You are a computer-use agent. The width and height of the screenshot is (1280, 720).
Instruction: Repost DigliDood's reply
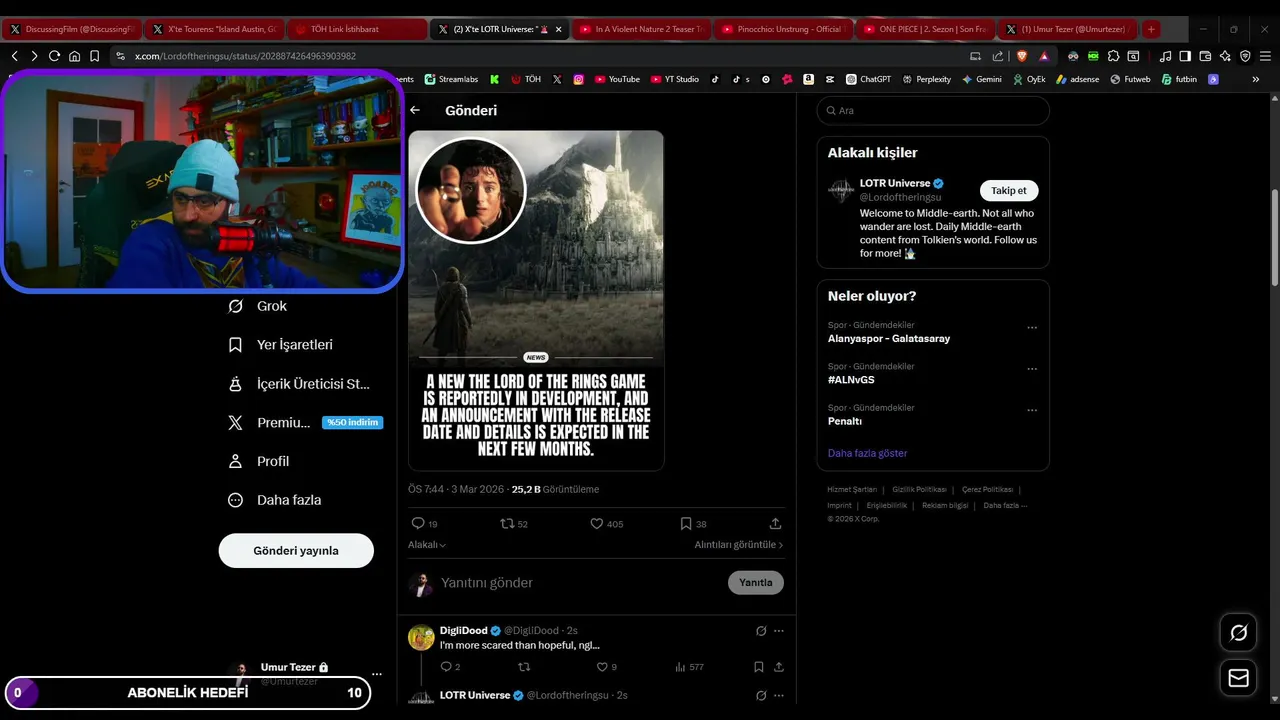tap(523, 667)
